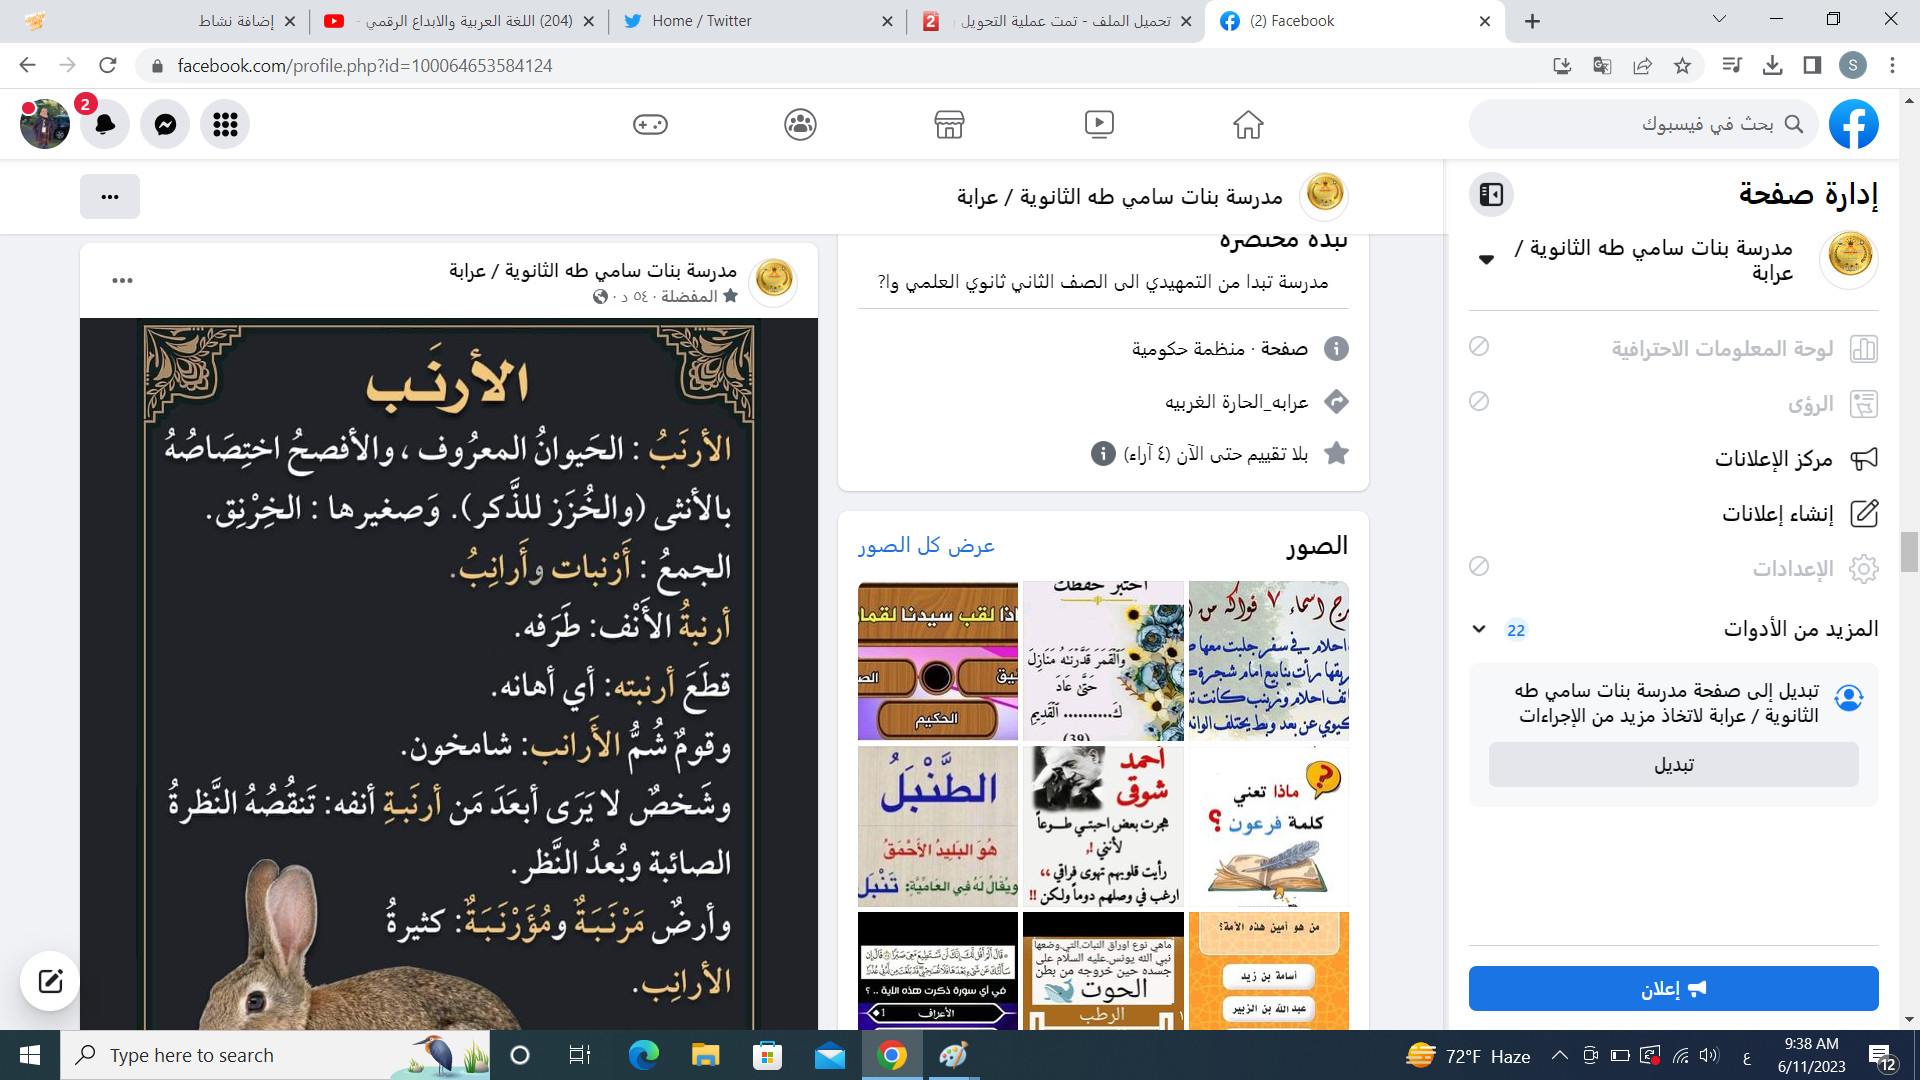Open post options three-dot menu
The image size is (1920, 1080).
pyautogui.click(x=122, y=280)
